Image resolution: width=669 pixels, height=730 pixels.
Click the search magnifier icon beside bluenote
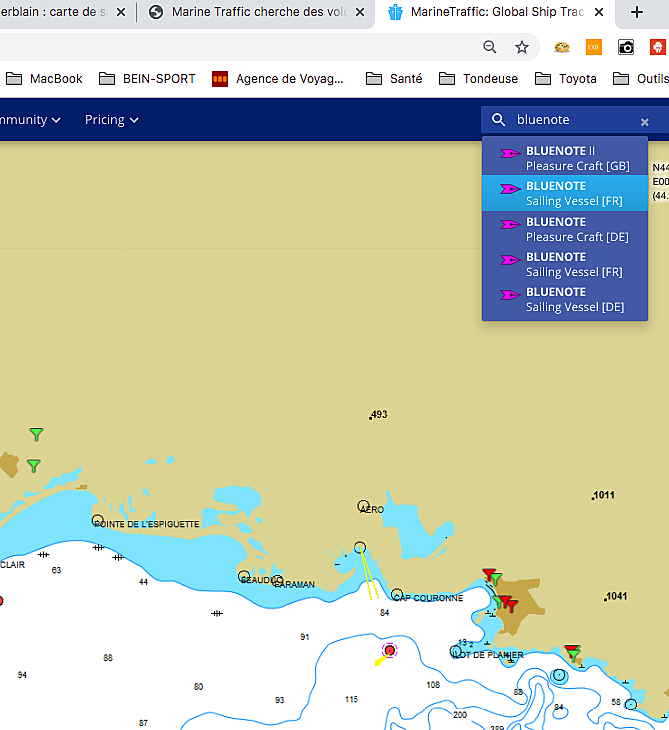pyautogui.click(x=498, y=120)
